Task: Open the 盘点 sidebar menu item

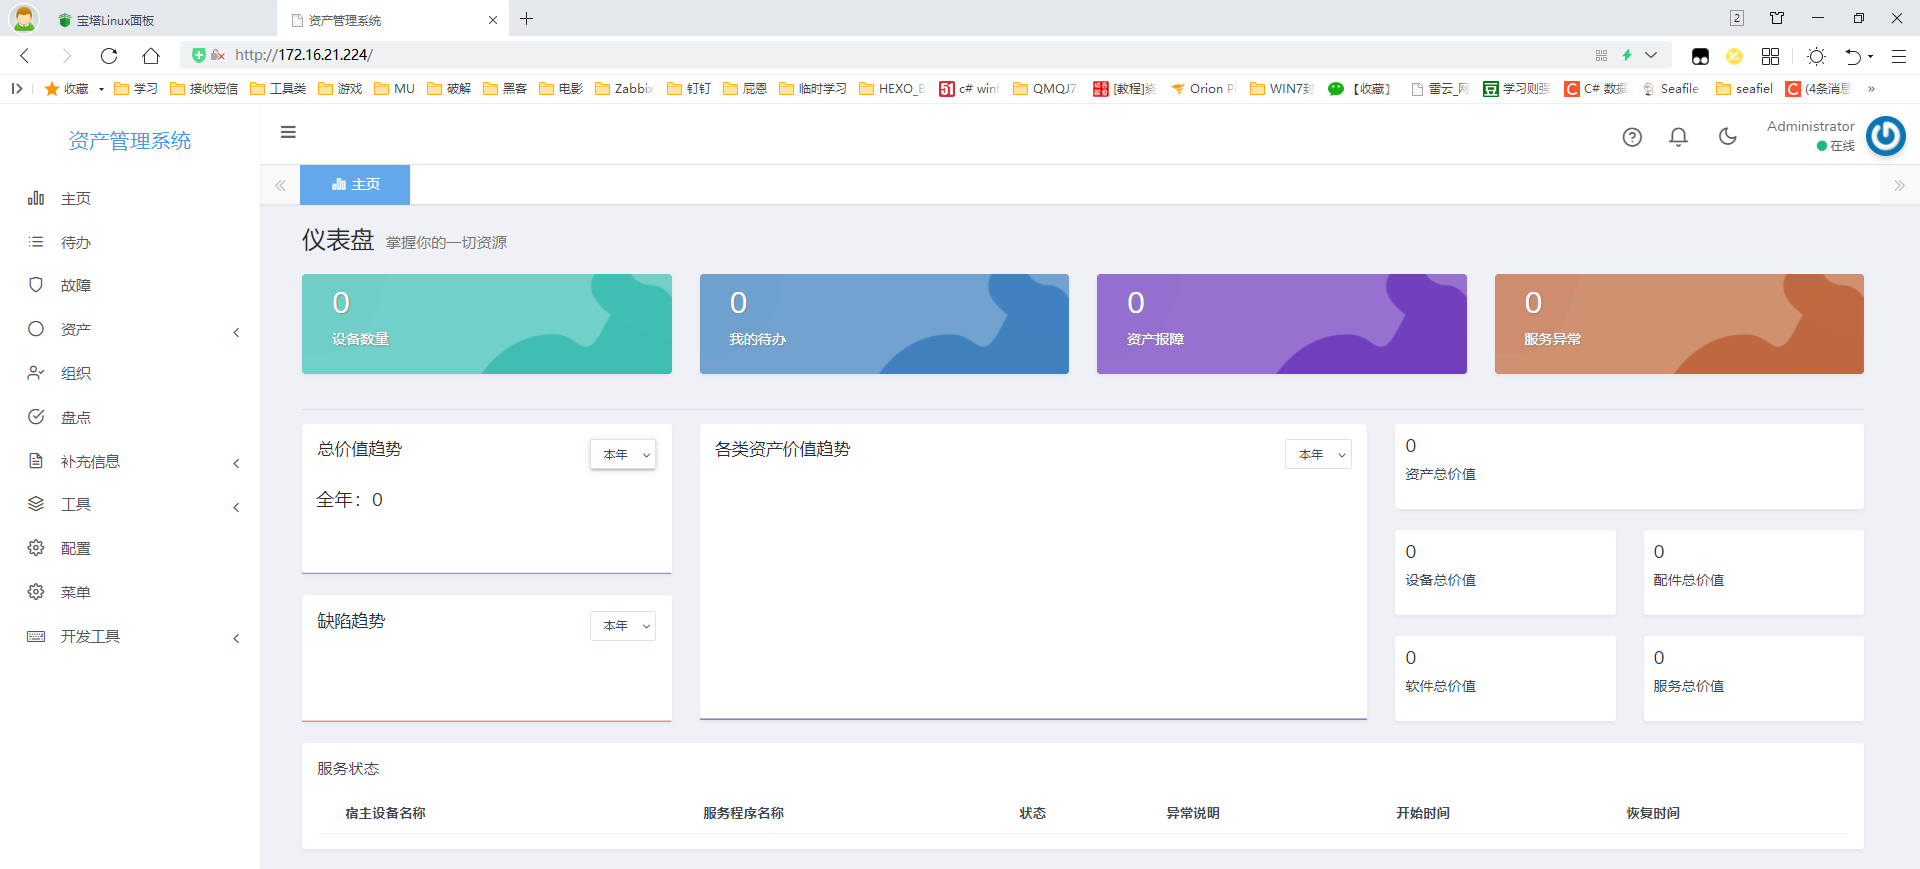Action: 130,417
